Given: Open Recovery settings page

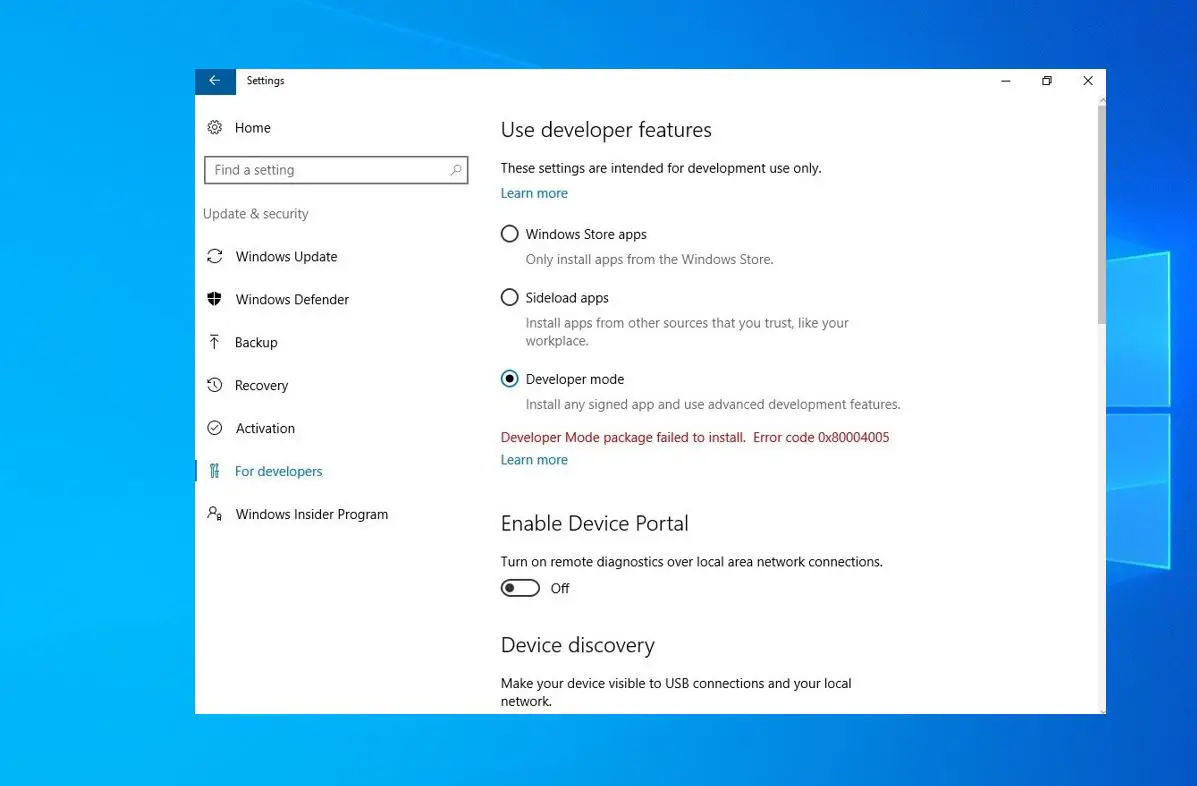Looking at the screenshot, I should coord(261,385).
